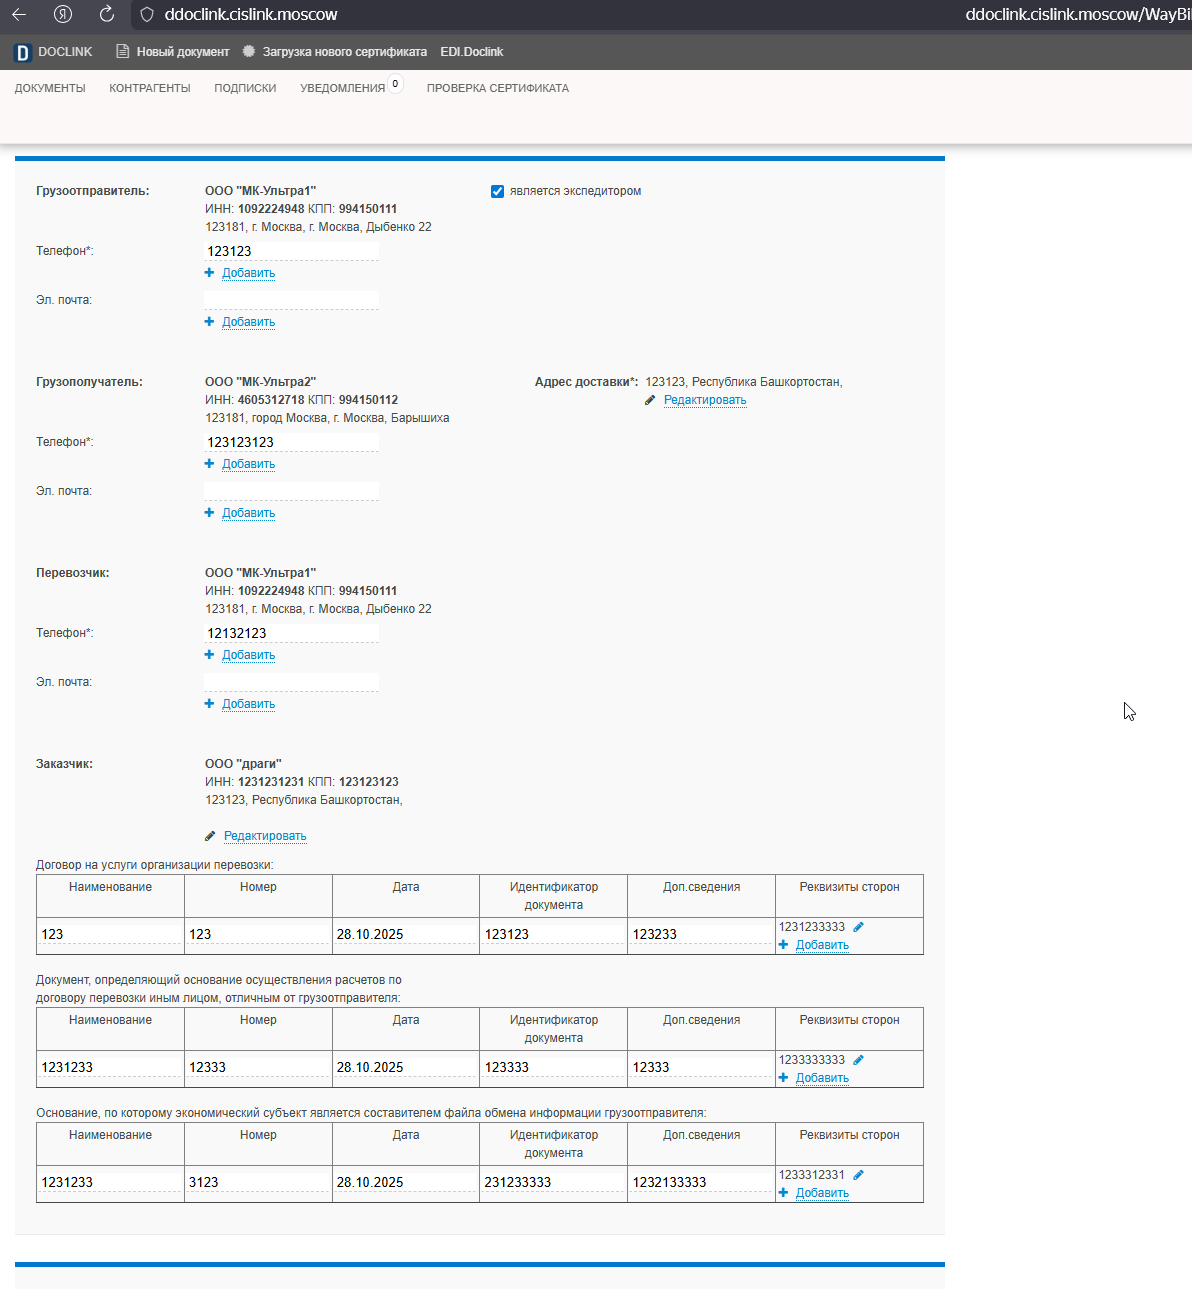Screen dimensions: 1192x1289
Task: Click the browser address bar URL
Action: pos(251,15)
